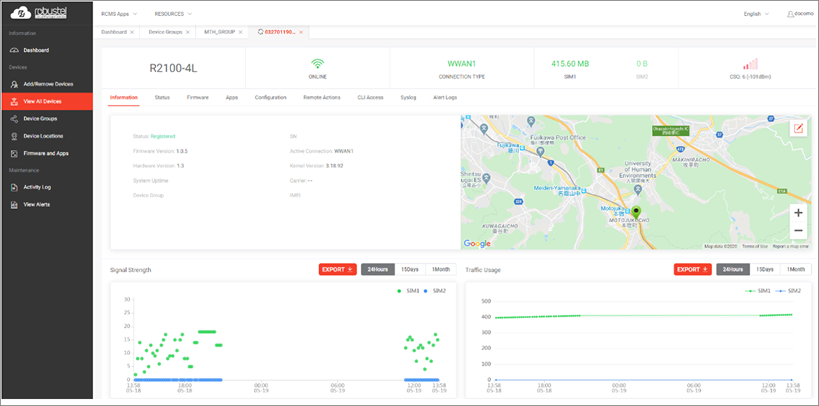819x406 pixels.
Task: Expand the RCMS Apps dropdown
Action: pos(119,14)
